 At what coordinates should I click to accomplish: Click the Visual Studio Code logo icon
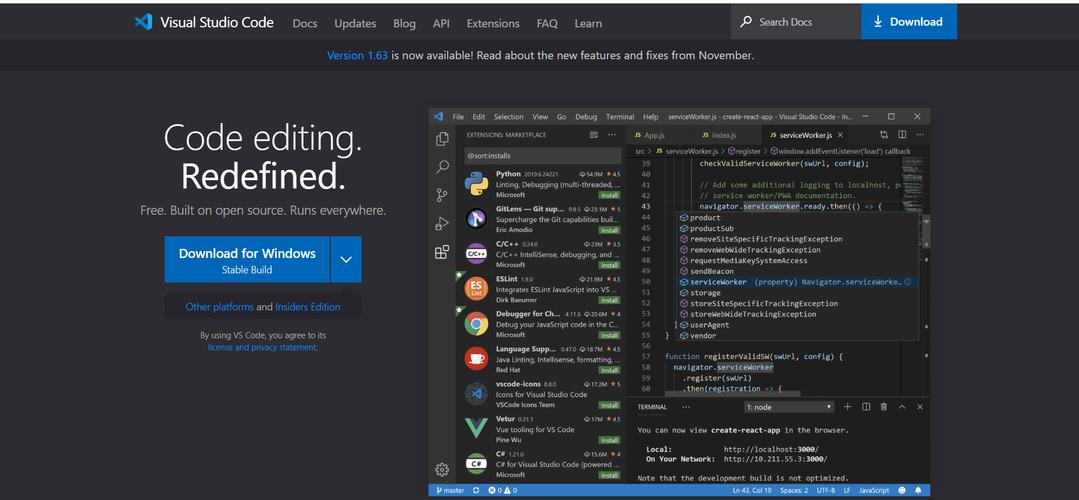coord(143,22)
